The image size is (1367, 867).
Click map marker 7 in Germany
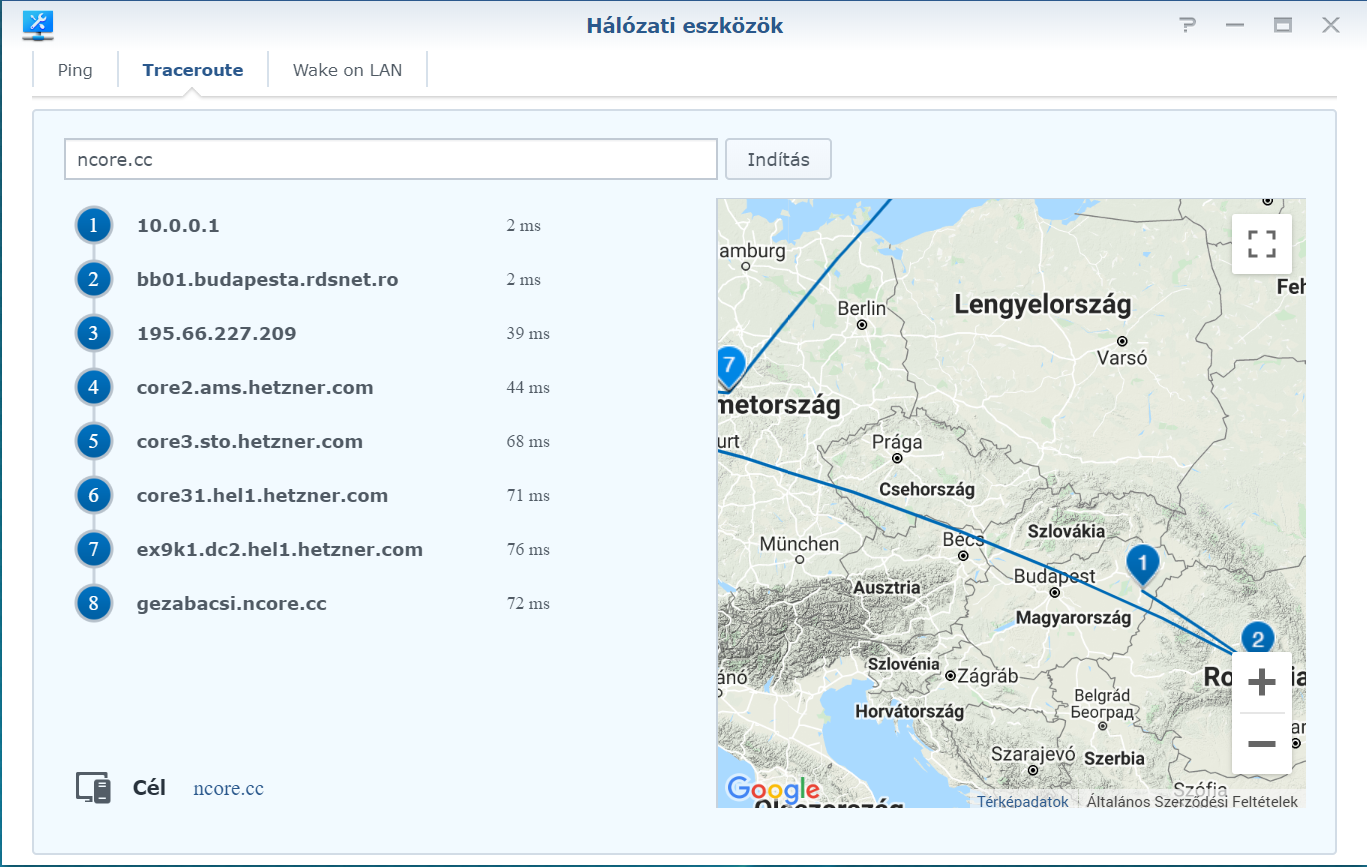coord(730,367)
